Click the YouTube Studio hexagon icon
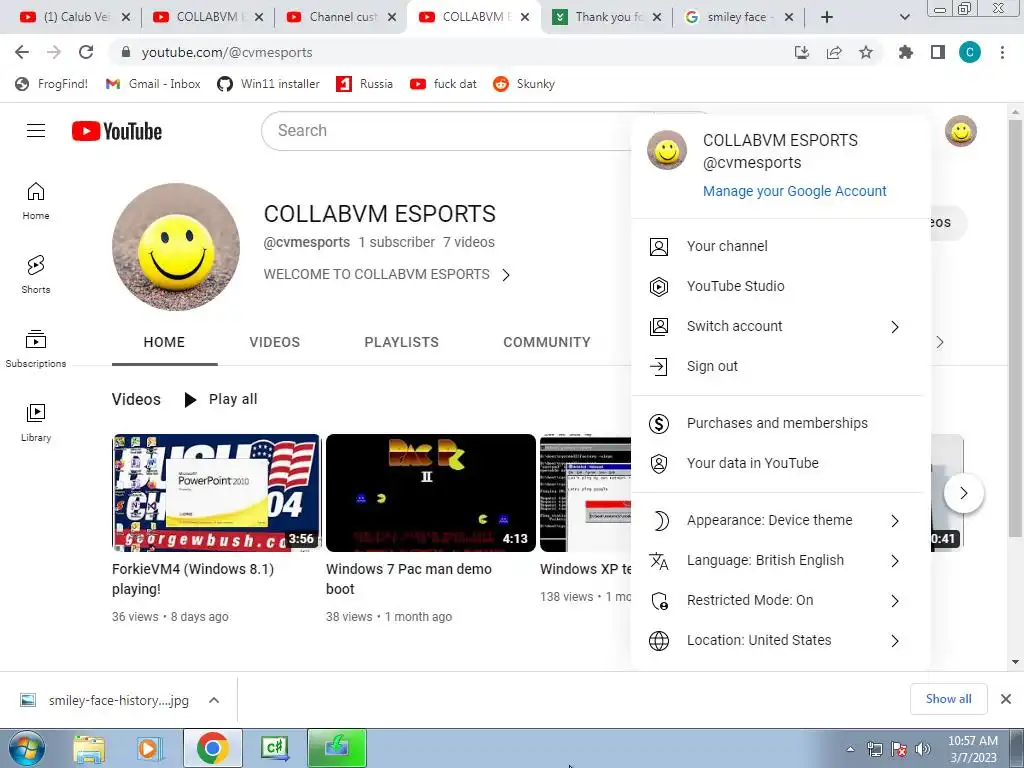The image size is (1024, 768). [659, 287]
